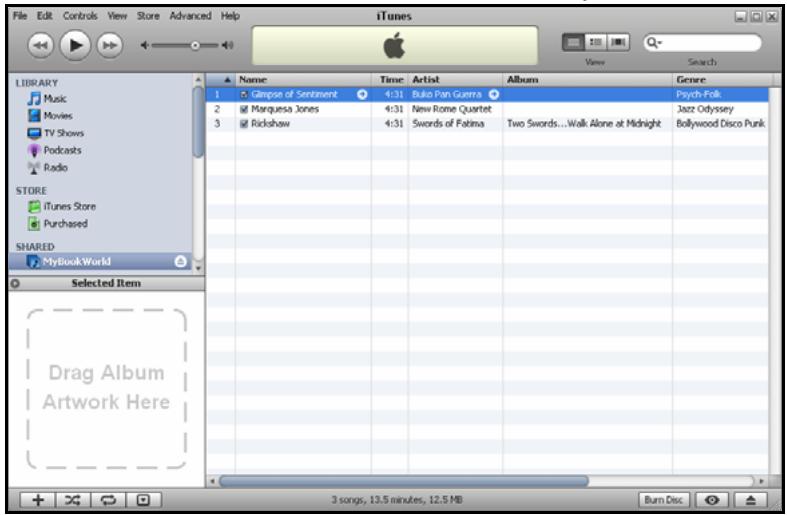Uncheck Rickshaw song checkbox
The height and width of the screenshot is (515, 787).
tap(244, 123)
